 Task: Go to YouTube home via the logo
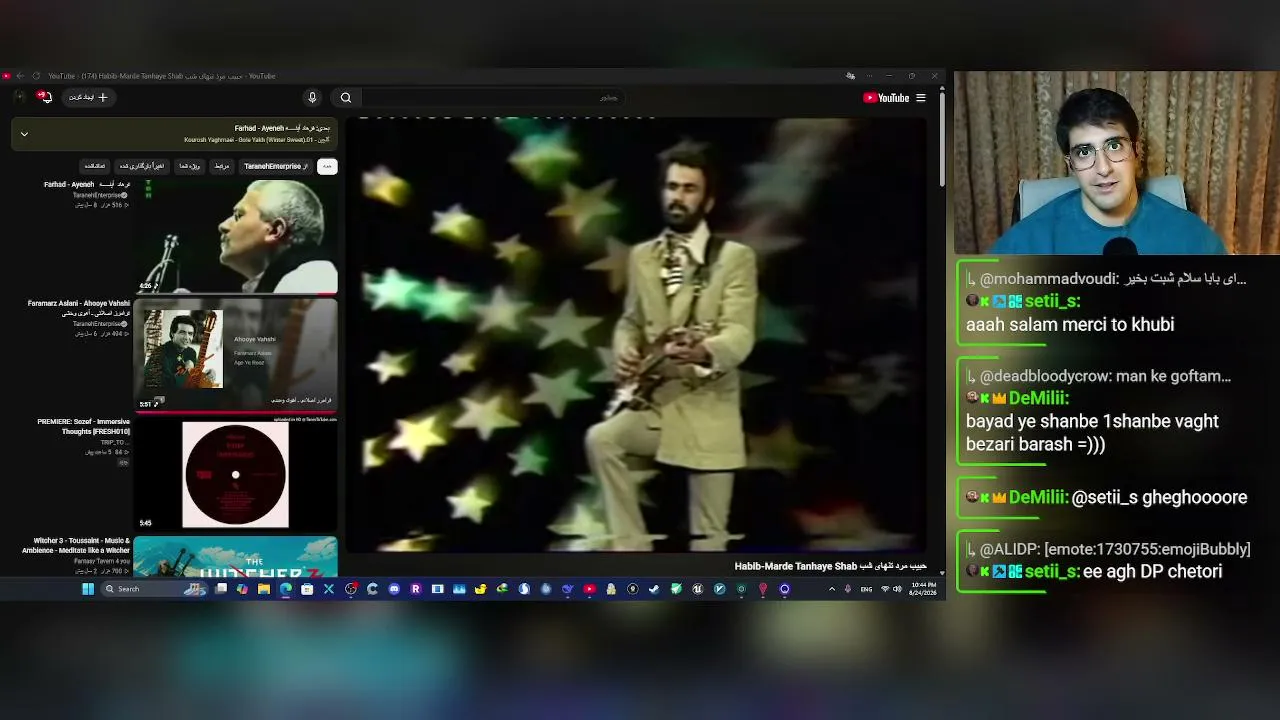tap(886, 98)
